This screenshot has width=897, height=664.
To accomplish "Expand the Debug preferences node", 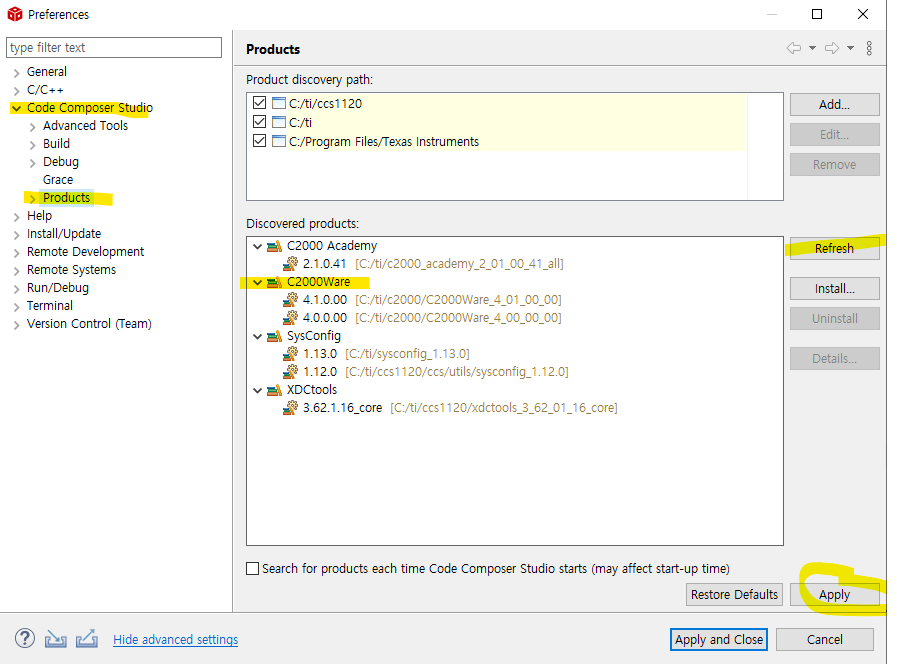I will [x=33, y=162].
